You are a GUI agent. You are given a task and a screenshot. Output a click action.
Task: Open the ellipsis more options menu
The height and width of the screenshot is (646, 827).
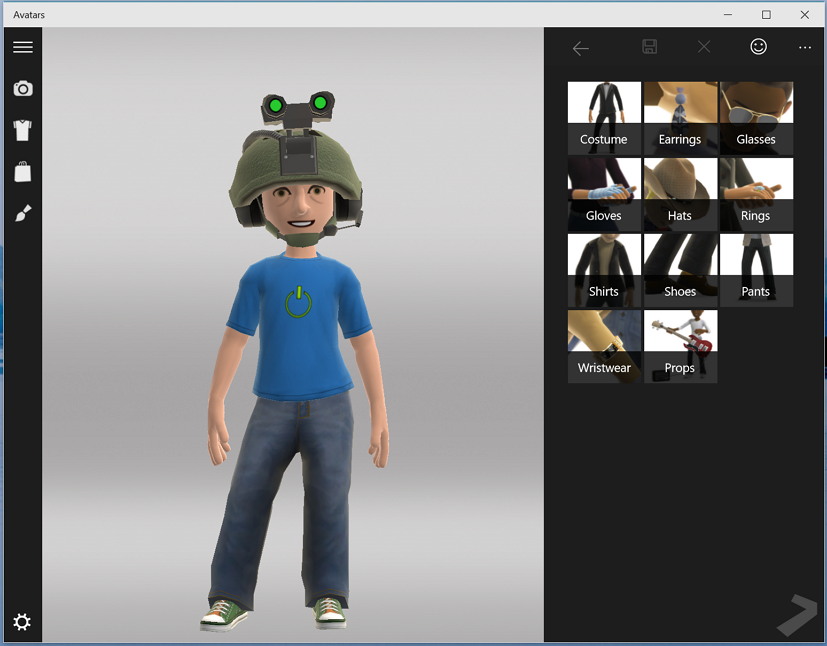click(804, 46)
